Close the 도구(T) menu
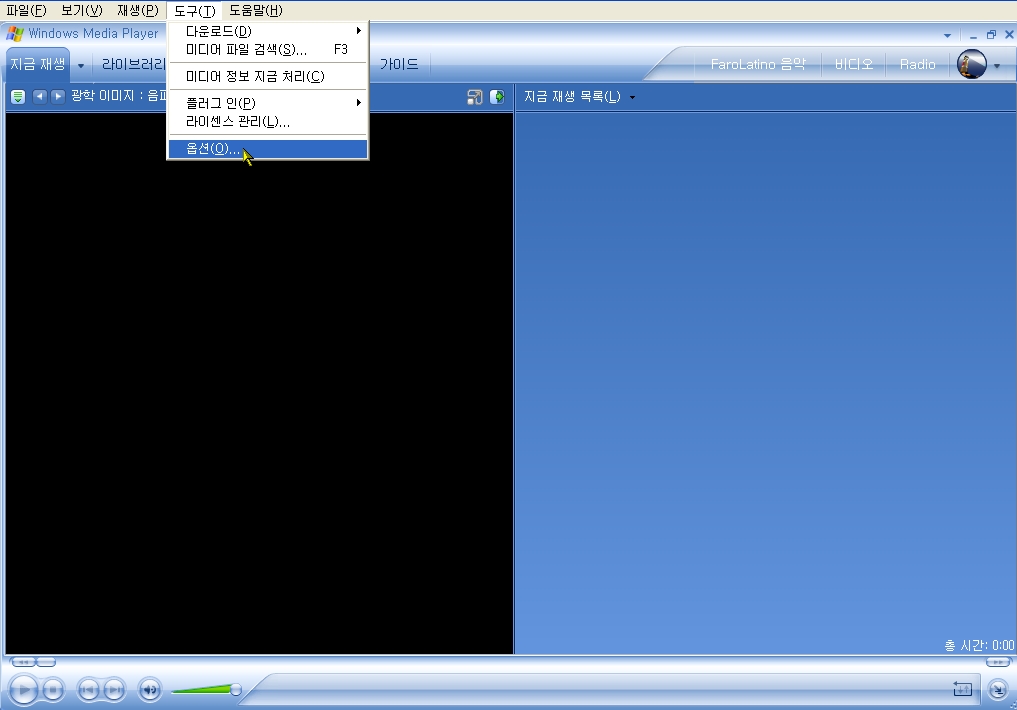Screen dimensions: 1017x710 click(195, 10)
